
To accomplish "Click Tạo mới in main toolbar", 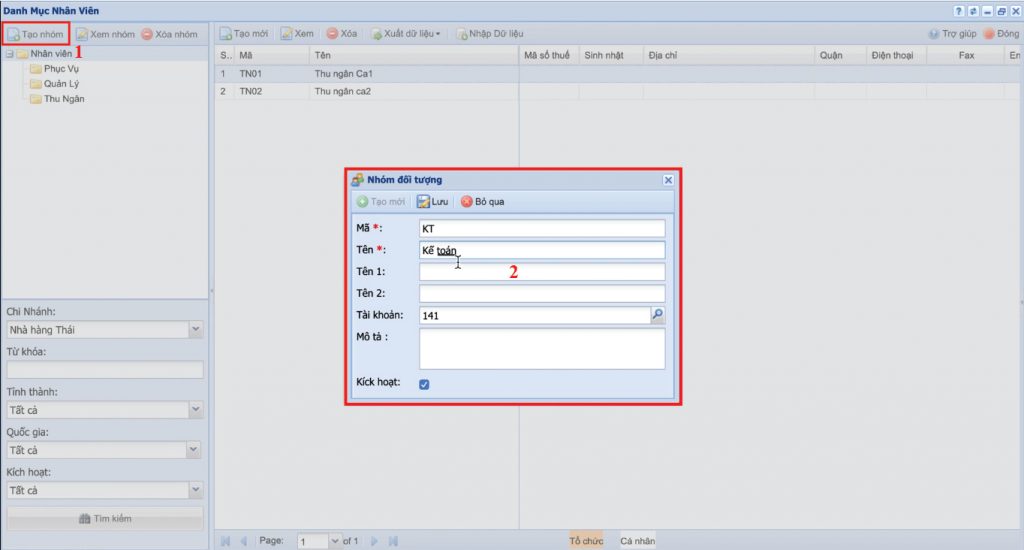I will (x=244, y=33).
